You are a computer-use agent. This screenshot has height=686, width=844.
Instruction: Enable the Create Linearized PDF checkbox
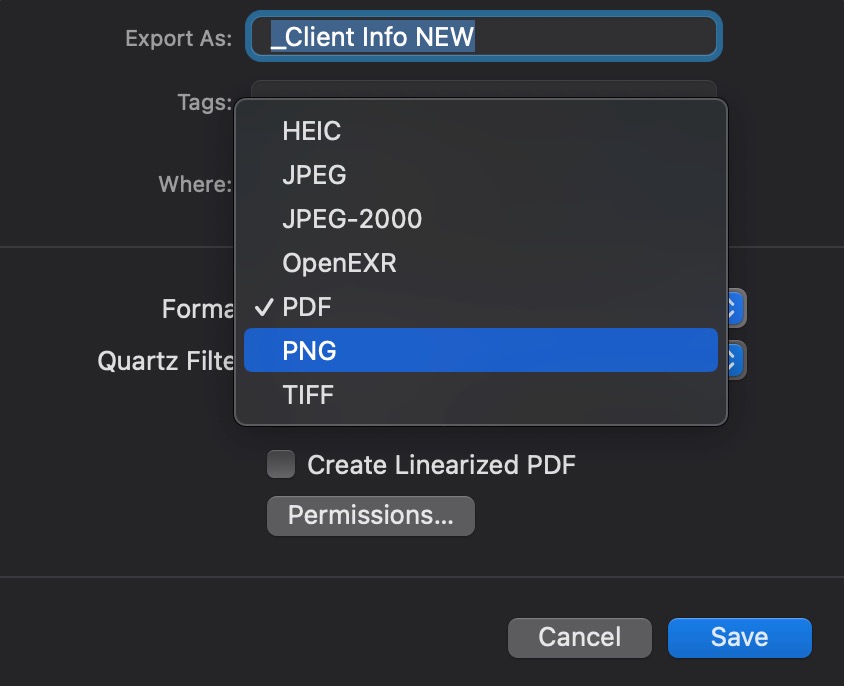(x=280, y=464)
